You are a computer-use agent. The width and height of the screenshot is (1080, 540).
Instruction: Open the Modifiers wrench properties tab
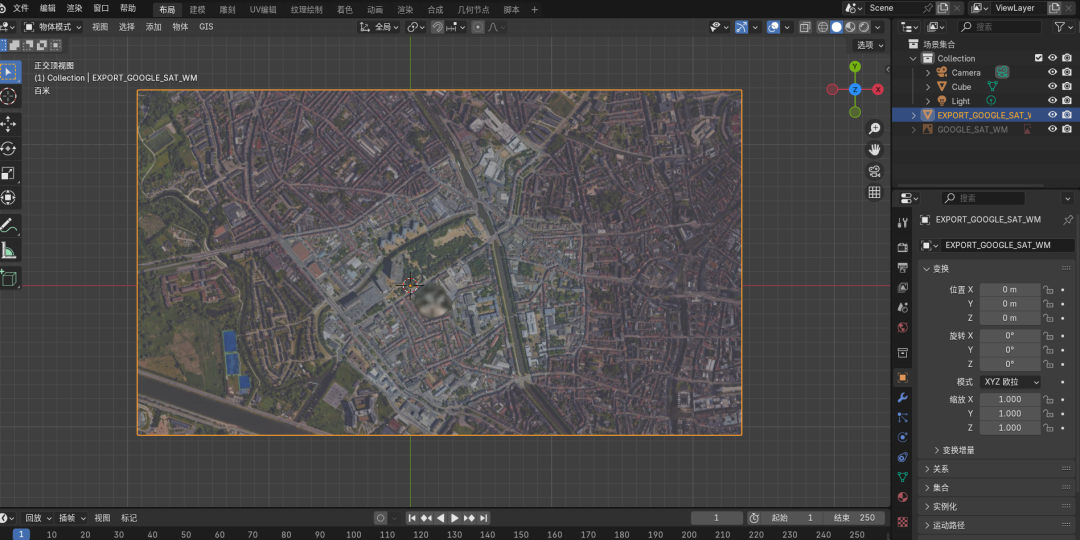[902, 397]
